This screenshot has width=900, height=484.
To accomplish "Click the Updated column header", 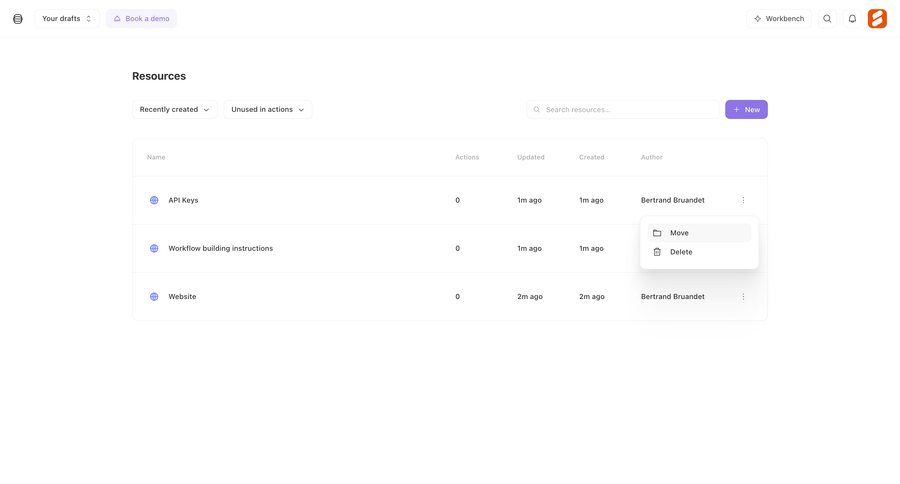I will [530, 157].
